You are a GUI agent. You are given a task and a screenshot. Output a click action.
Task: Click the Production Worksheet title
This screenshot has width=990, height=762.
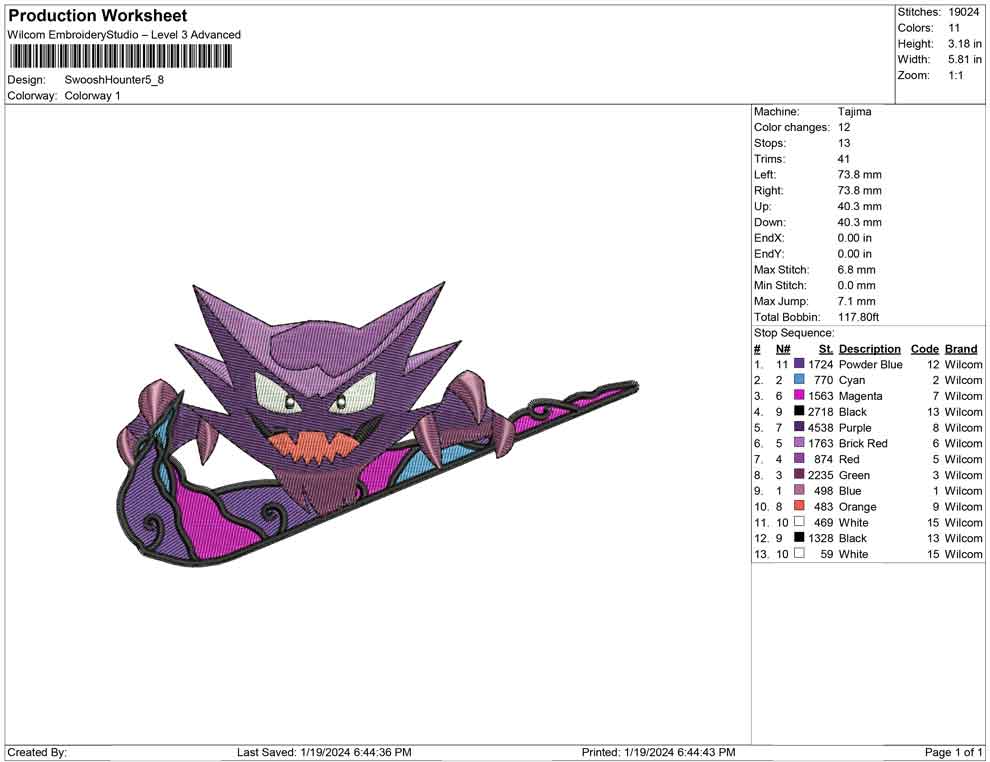tap(97, 15)
